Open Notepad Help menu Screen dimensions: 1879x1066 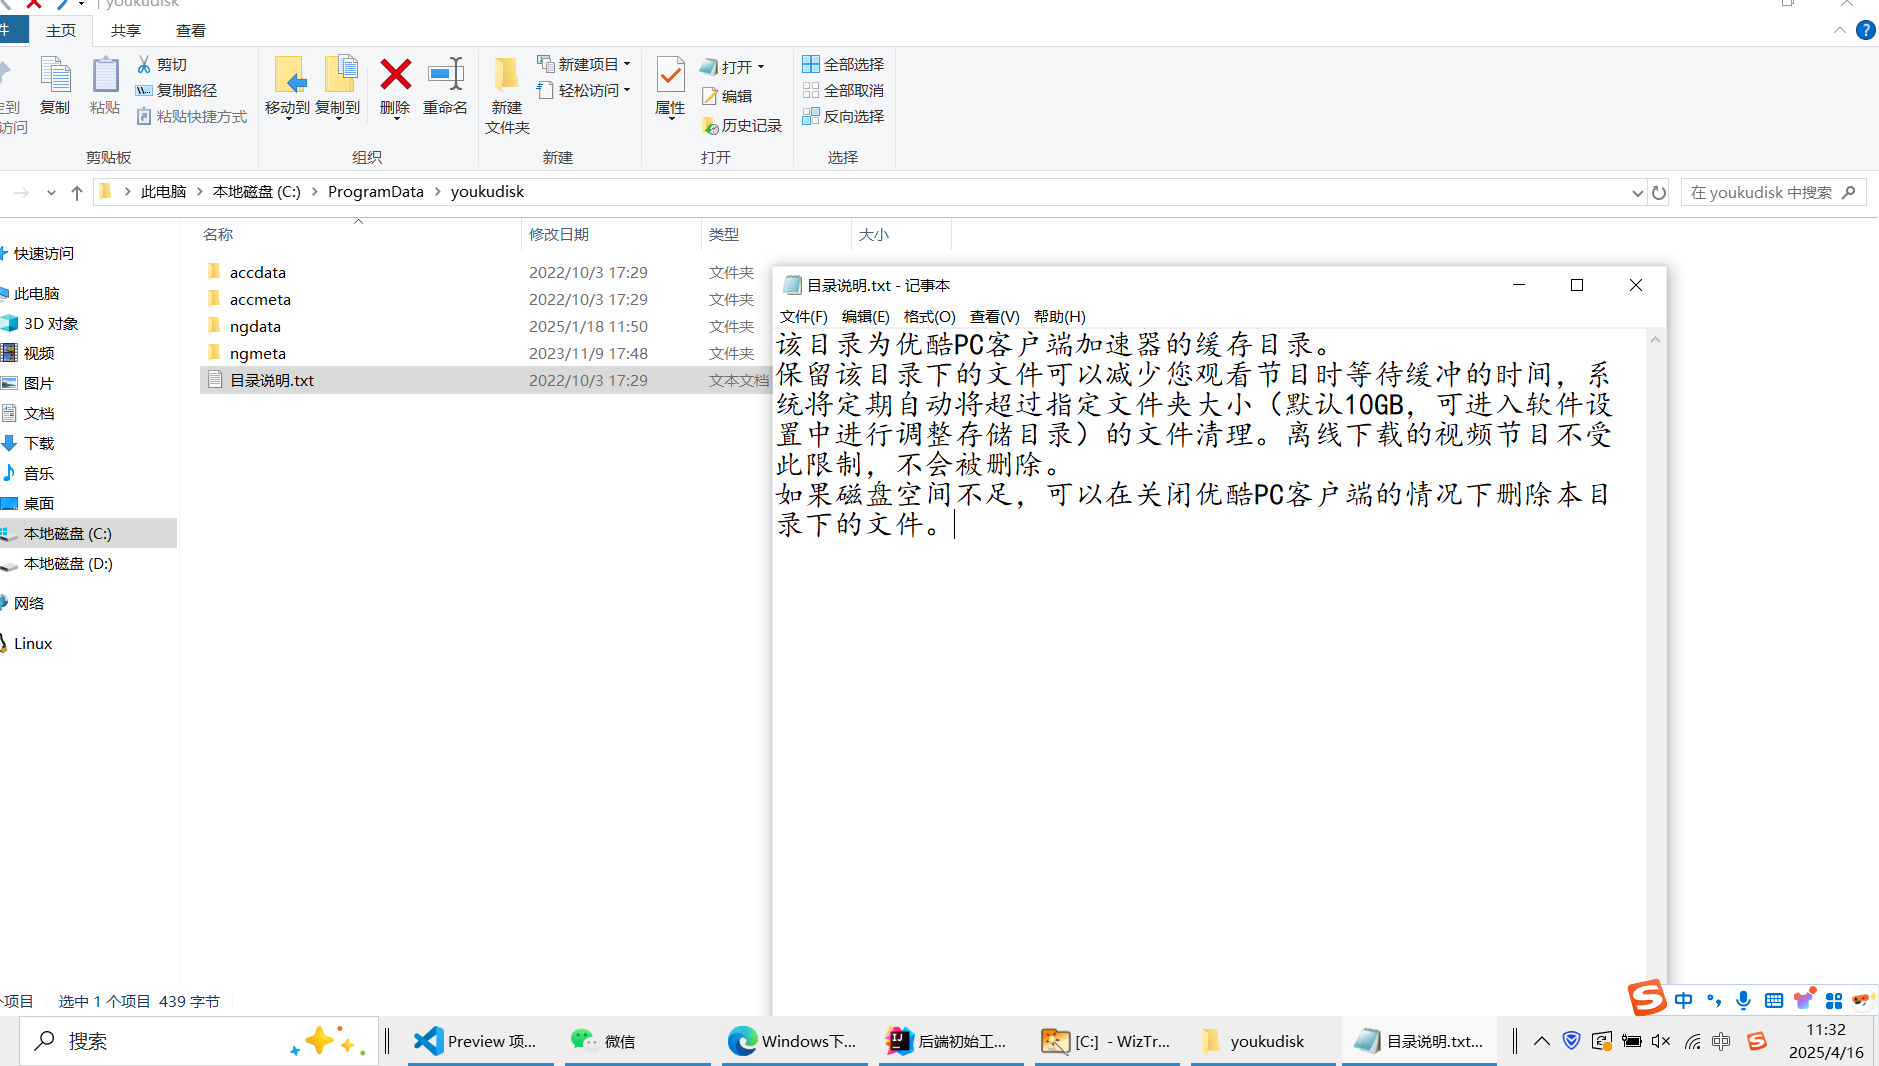[x=1059, y=316]
